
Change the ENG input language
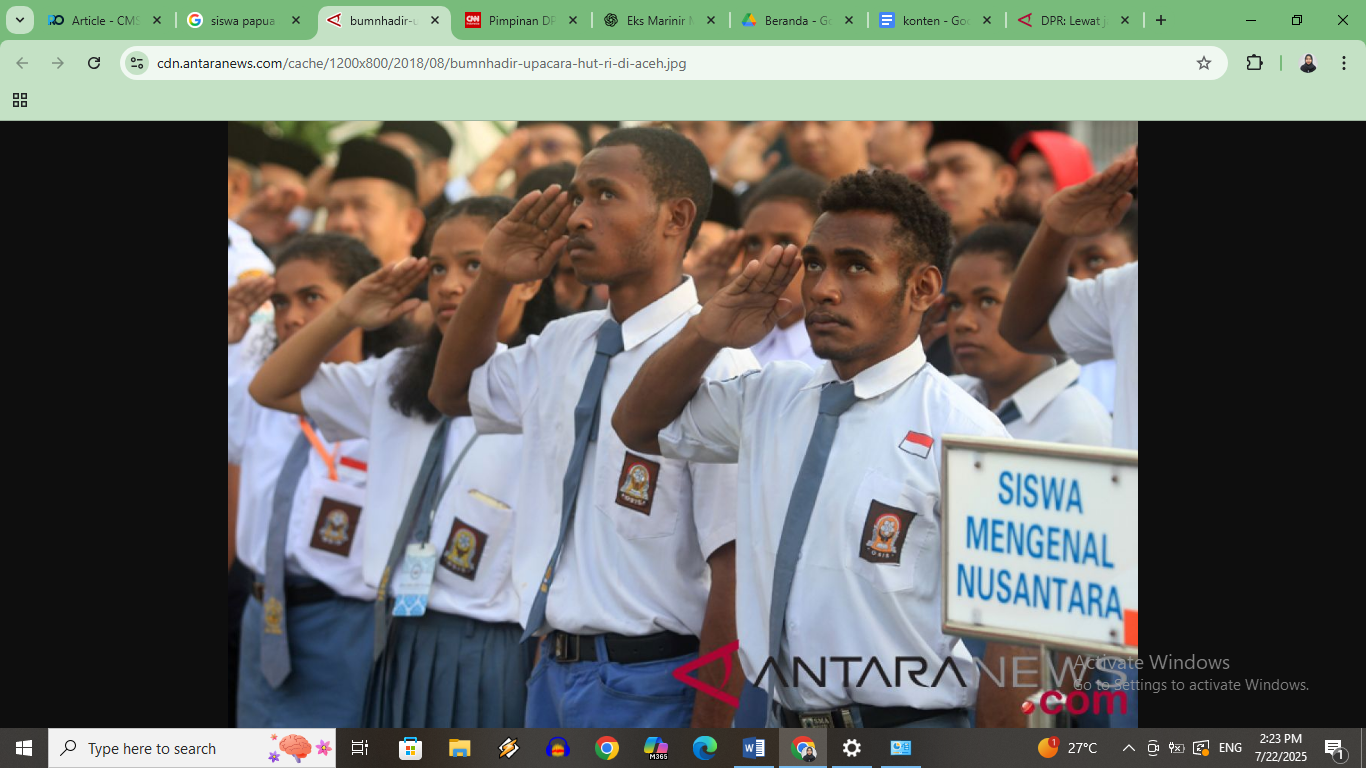(1230, 748)
